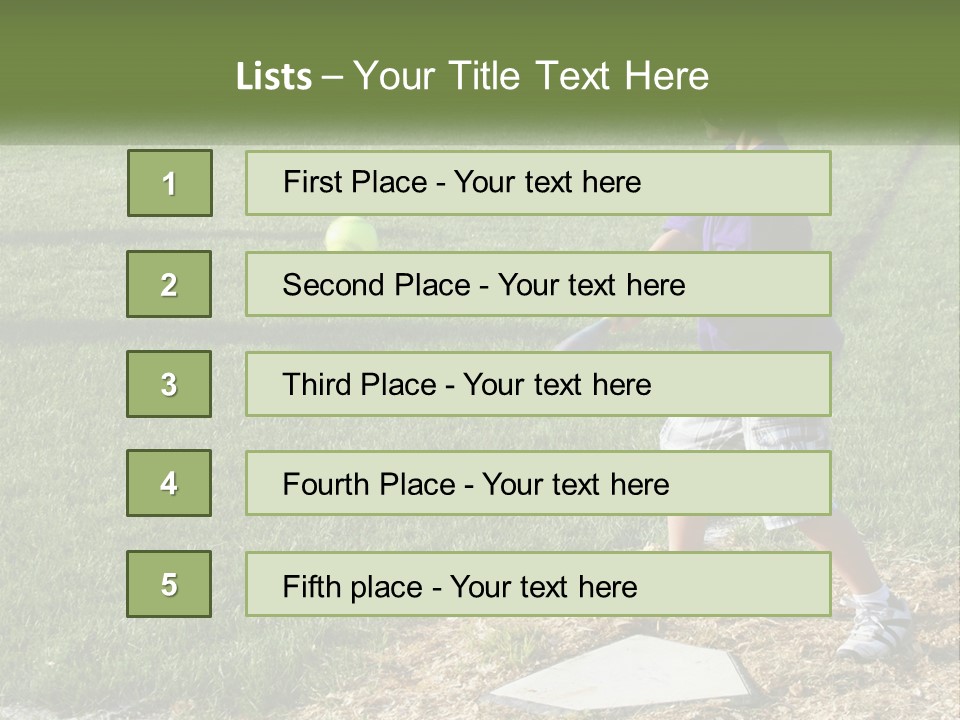
Task: Select the Fifth place text field
Action: [538, 584]
